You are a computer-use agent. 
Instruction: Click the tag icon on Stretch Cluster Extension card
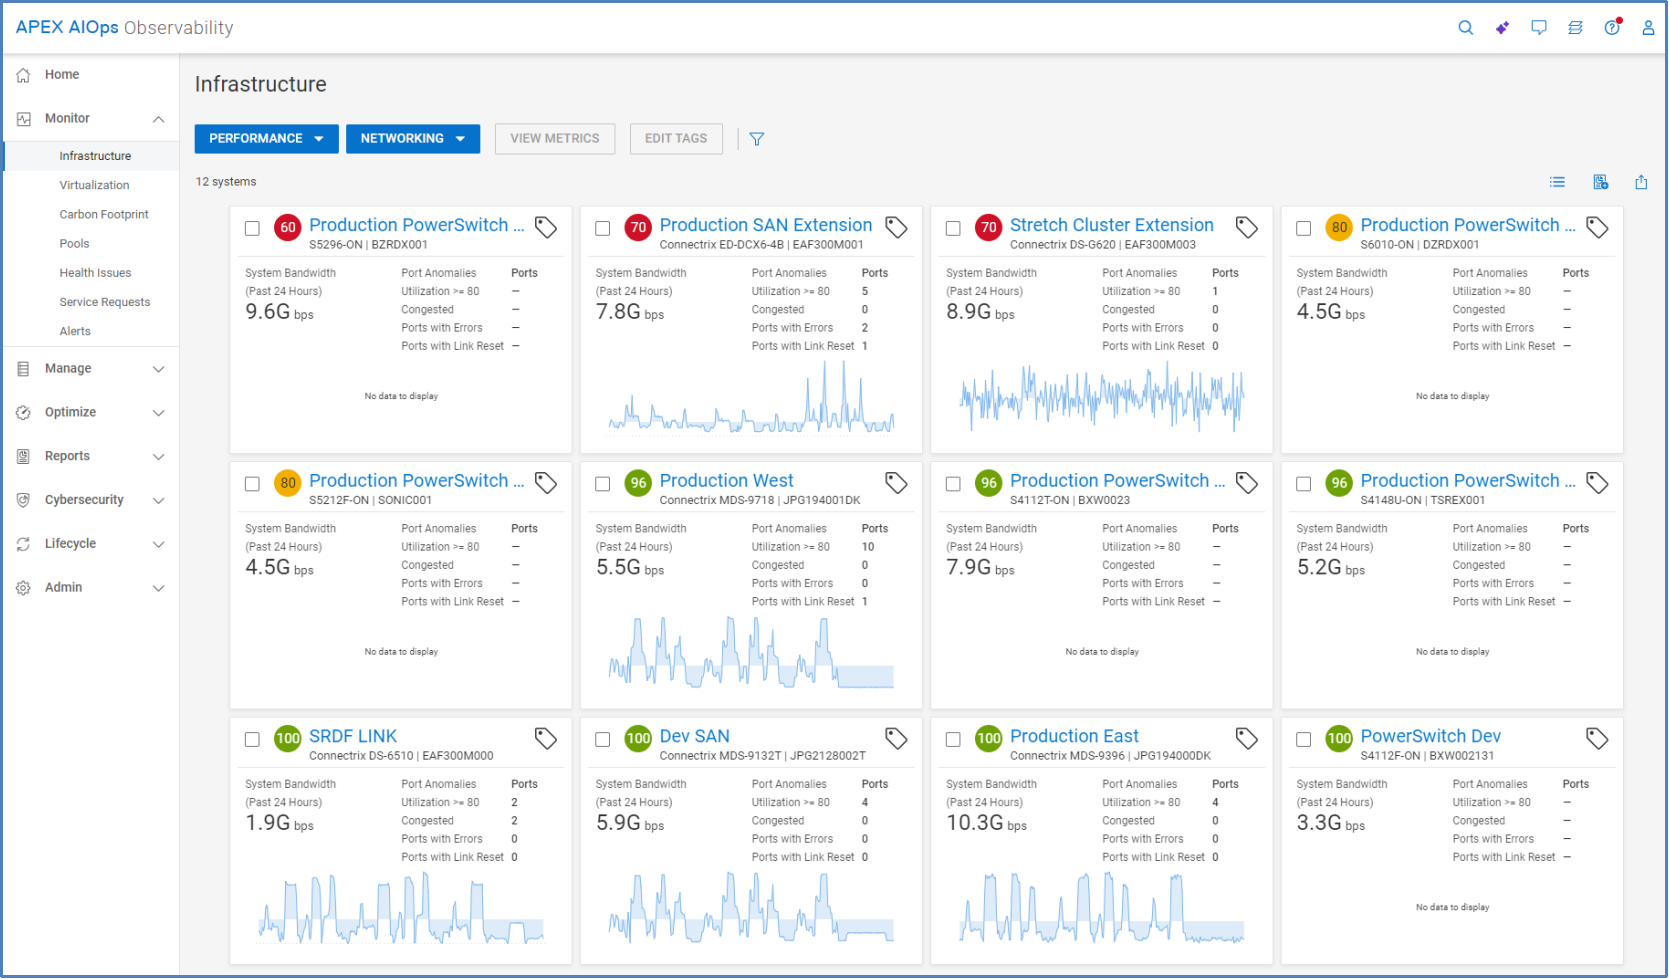click(1247, 227)
